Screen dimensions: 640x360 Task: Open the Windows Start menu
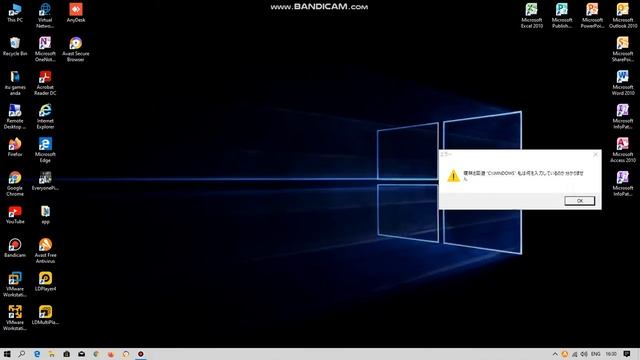(x=7, y=354)
